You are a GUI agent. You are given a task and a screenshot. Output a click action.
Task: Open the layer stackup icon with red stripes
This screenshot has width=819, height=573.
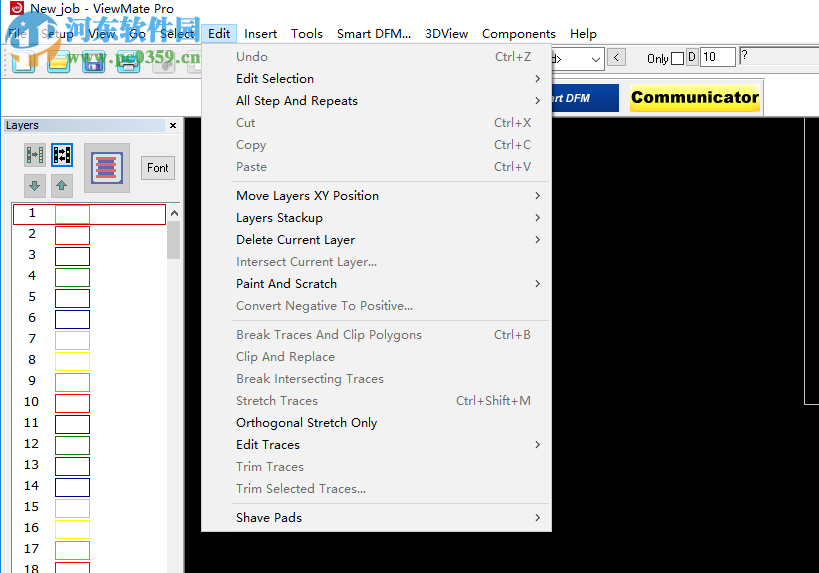click(107, 168)
